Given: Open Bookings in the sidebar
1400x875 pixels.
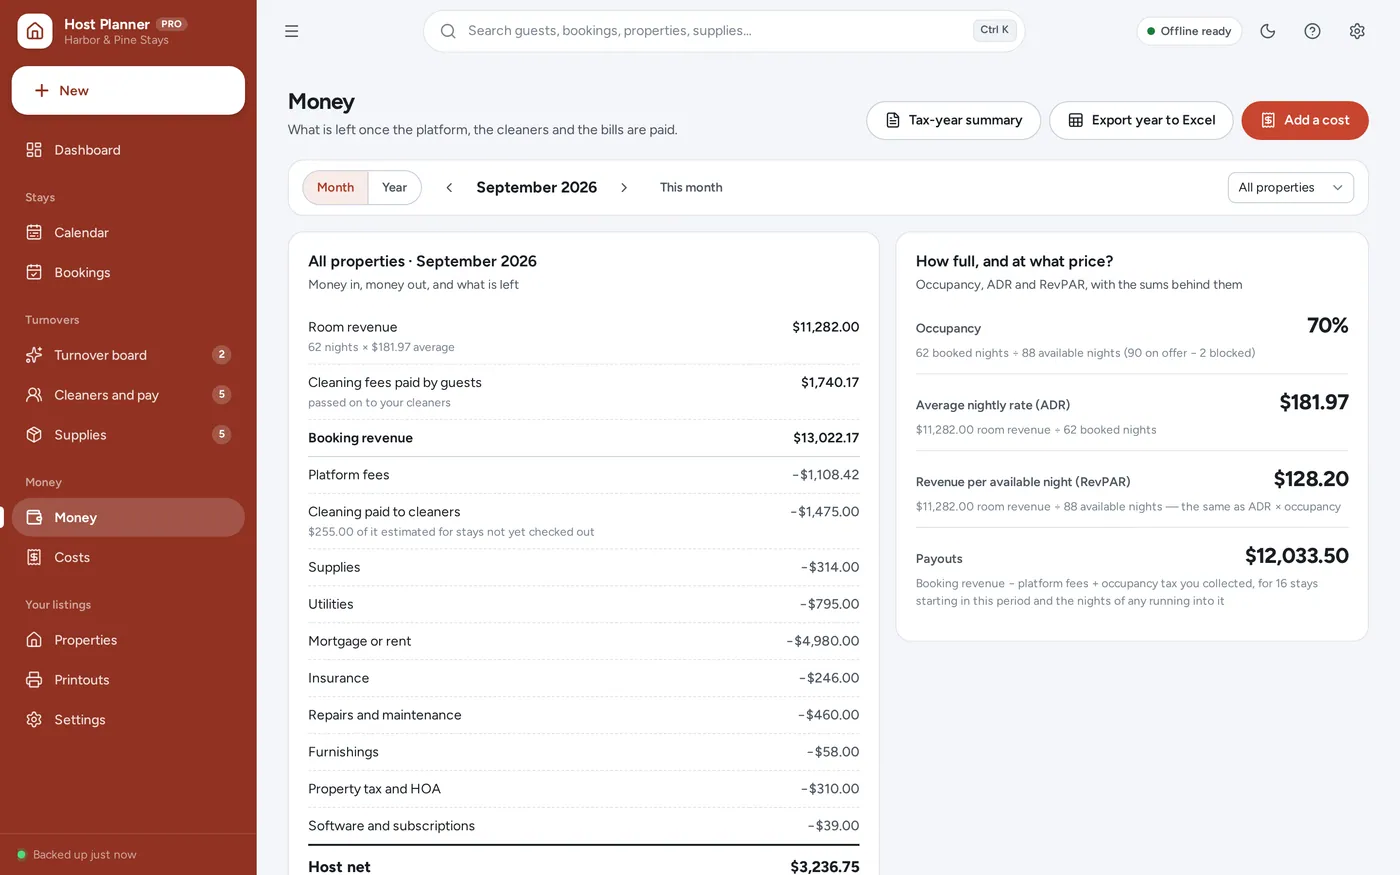Looking at the screenshot, I should (128, 272).
